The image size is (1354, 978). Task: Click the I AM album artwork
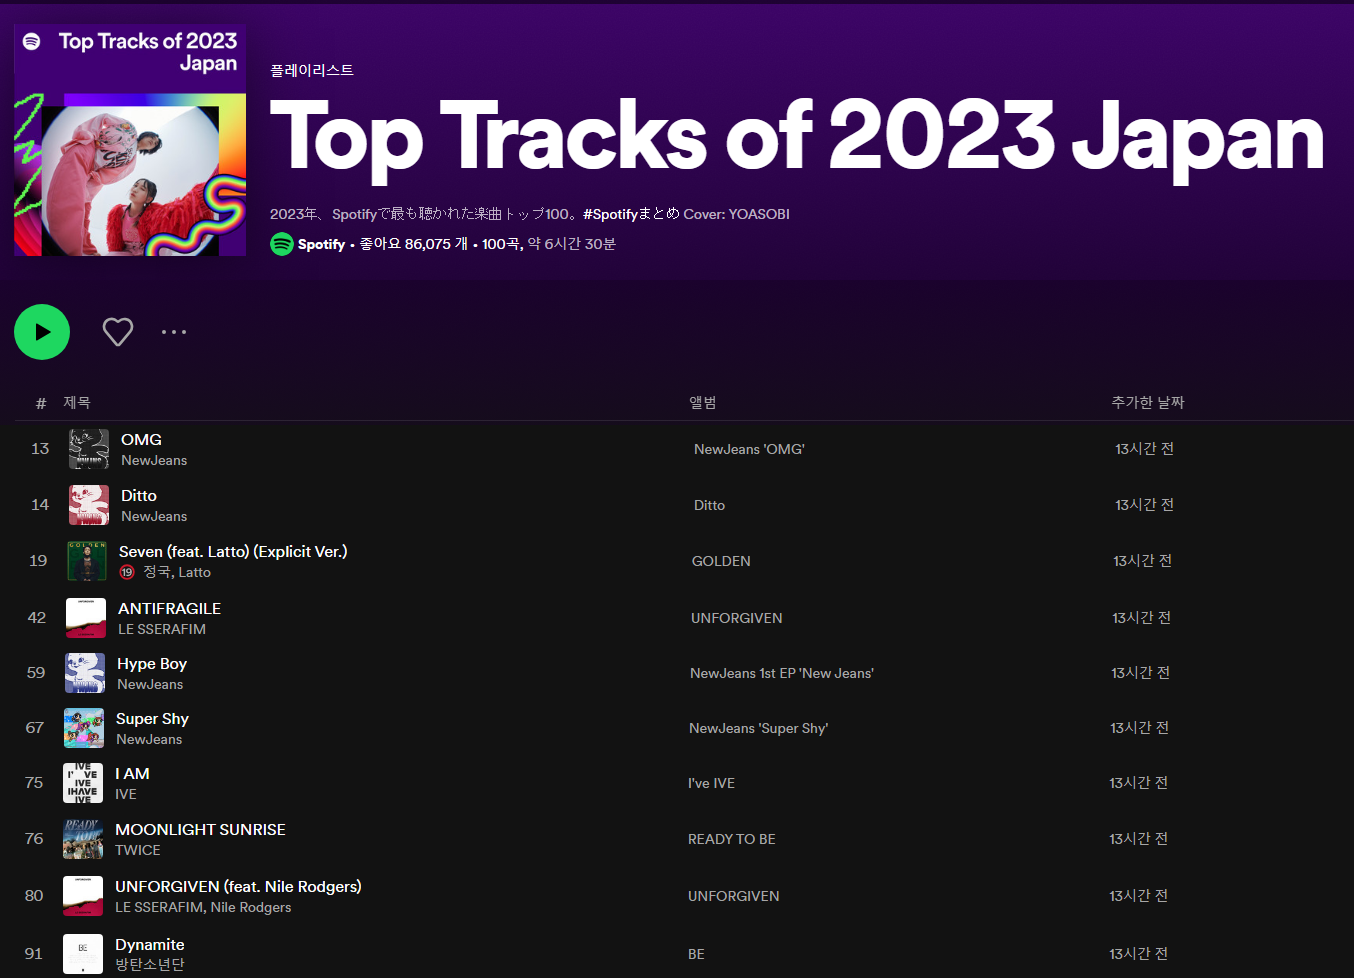point(83,783)
